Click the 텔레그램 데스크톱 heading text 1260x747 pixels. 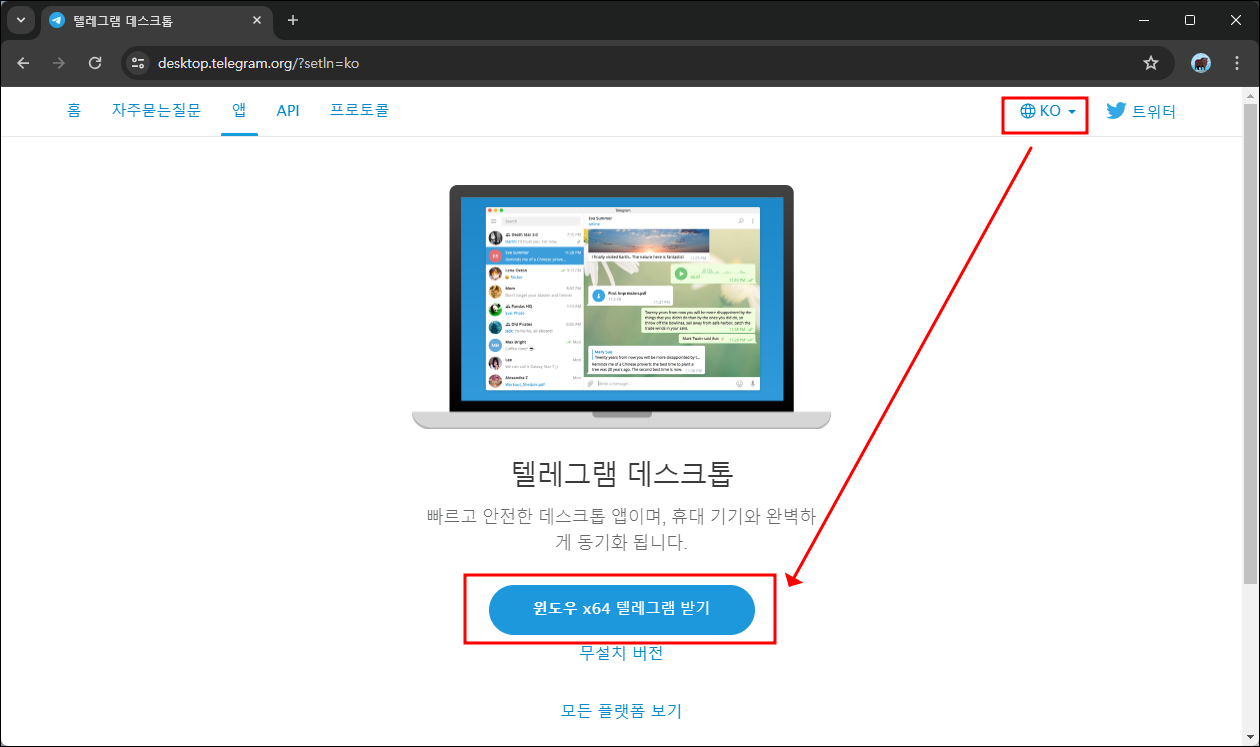(621, 472)
